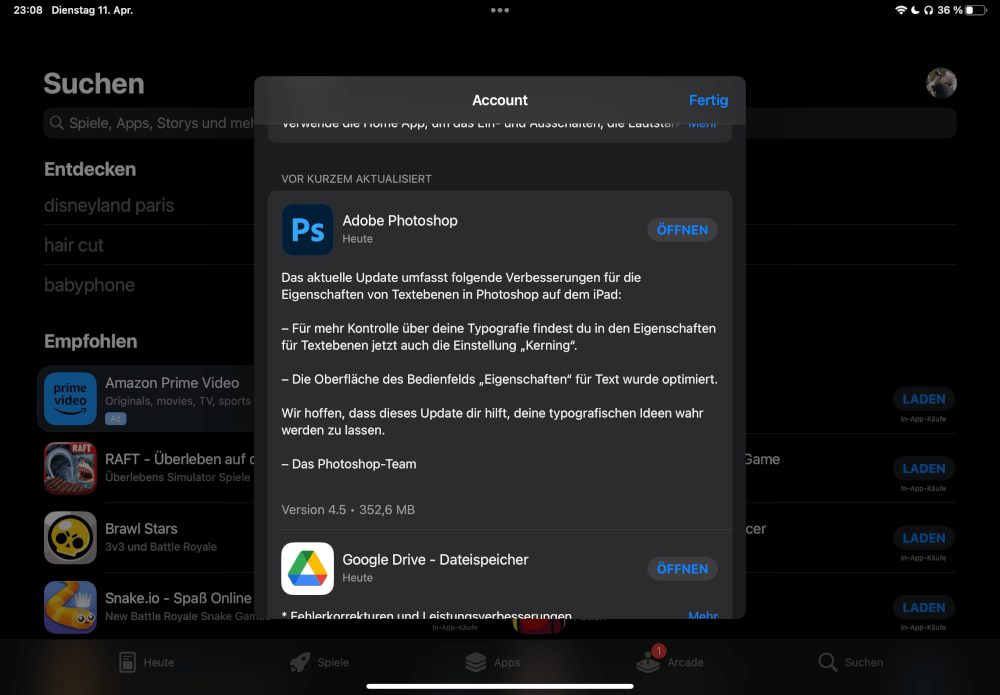Screen dimensions: 1000x695
Task: Tap the profile avatar picture
Action: [x=941, y=83]
